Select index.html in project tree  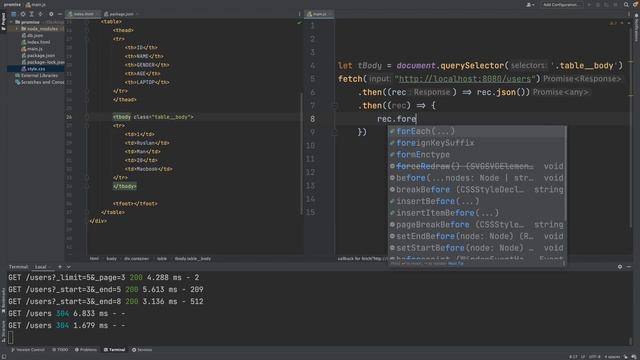pyautogui.click(x=36, y=42)
